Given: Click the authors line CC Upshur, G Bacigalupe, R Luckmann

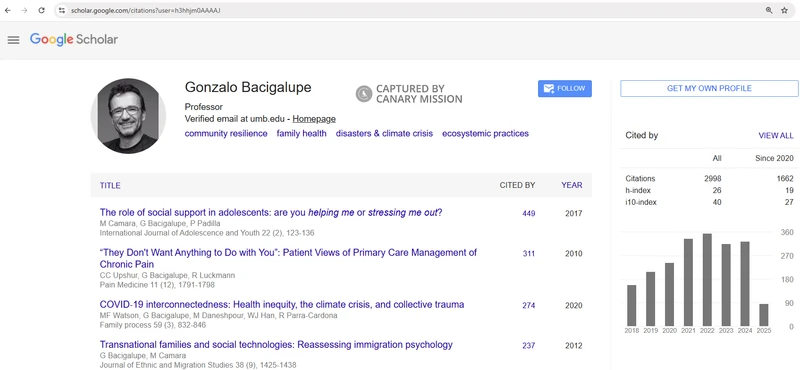Looking at the screenshot, I should click(167, 276).
